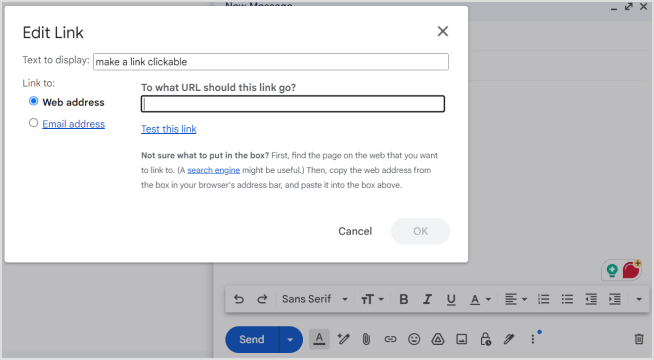This screenshot has height=360, width=654.
Task: Open the text size dropdown
Action: coord(372,299)
